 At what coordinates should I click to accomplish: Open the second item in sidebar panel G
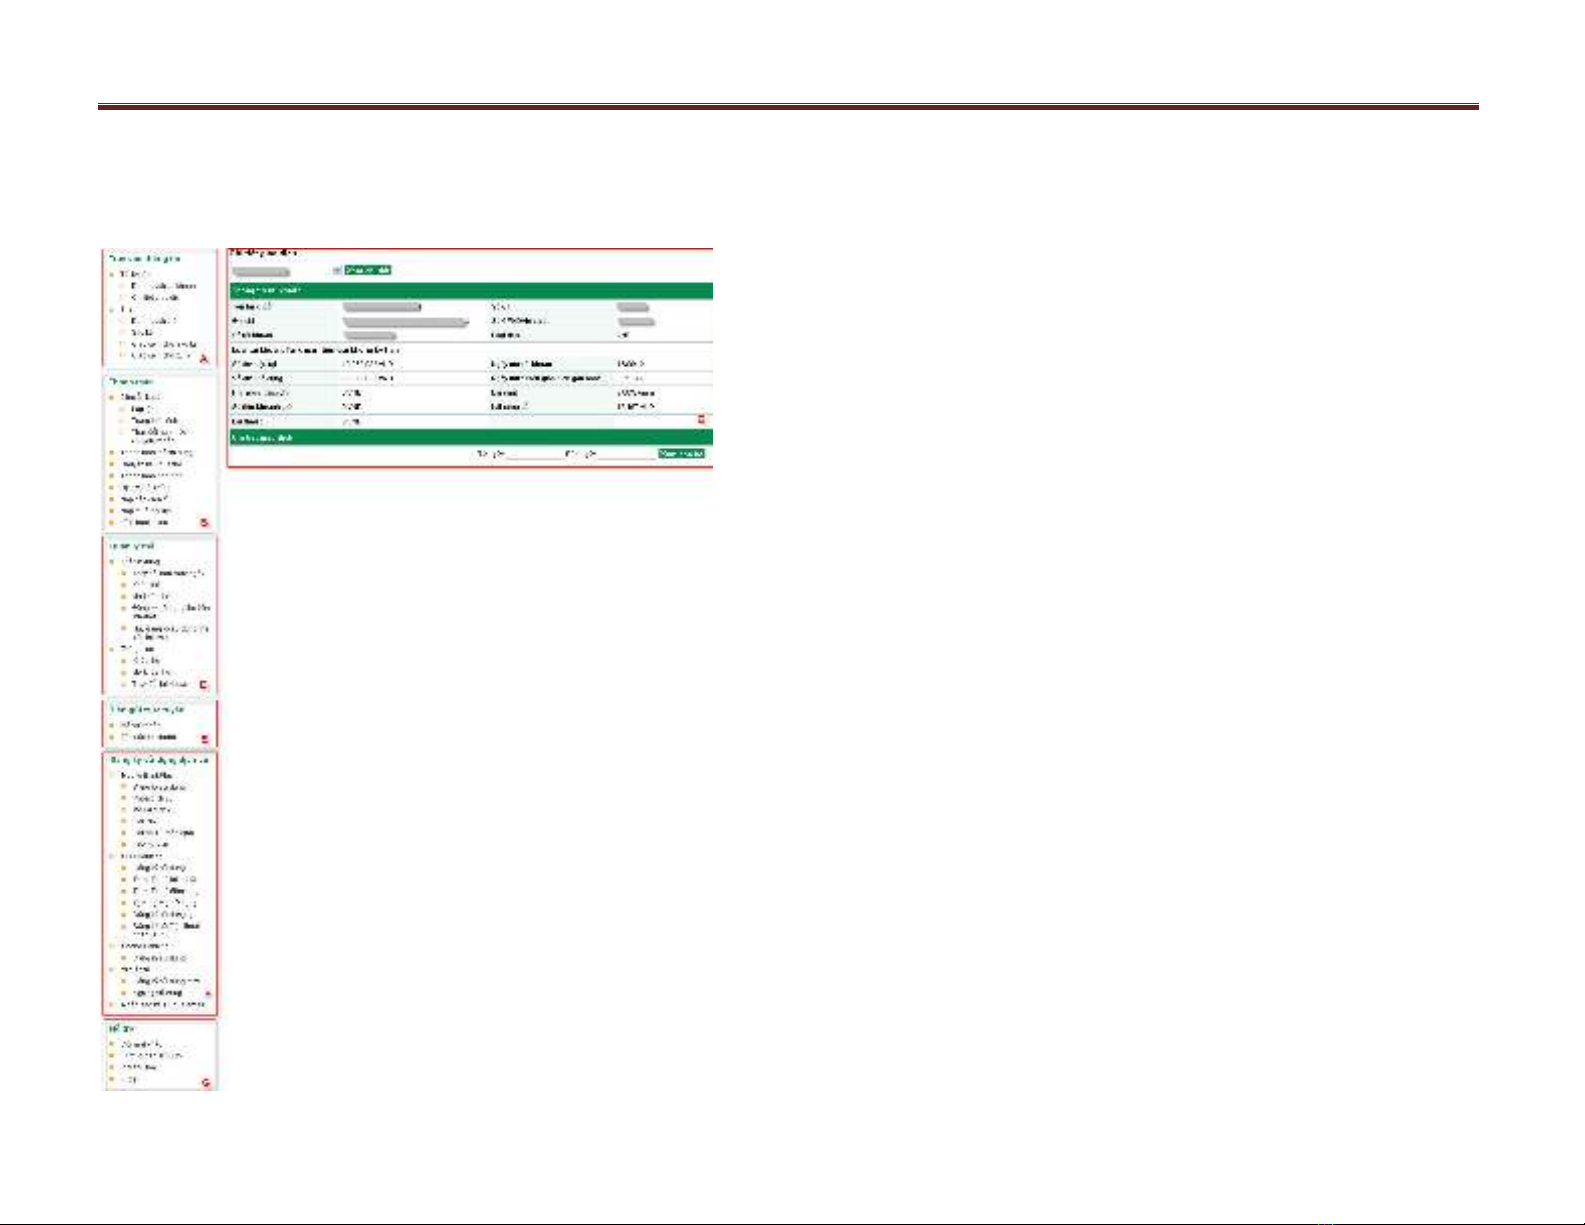[152, 1056]
